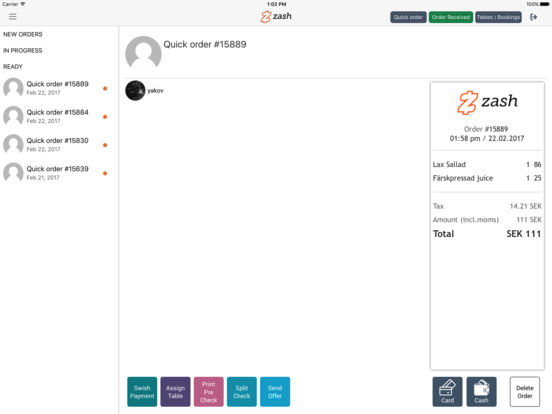Expand the NEW ORDERS section
552x414 pixels.
(23, 34)
